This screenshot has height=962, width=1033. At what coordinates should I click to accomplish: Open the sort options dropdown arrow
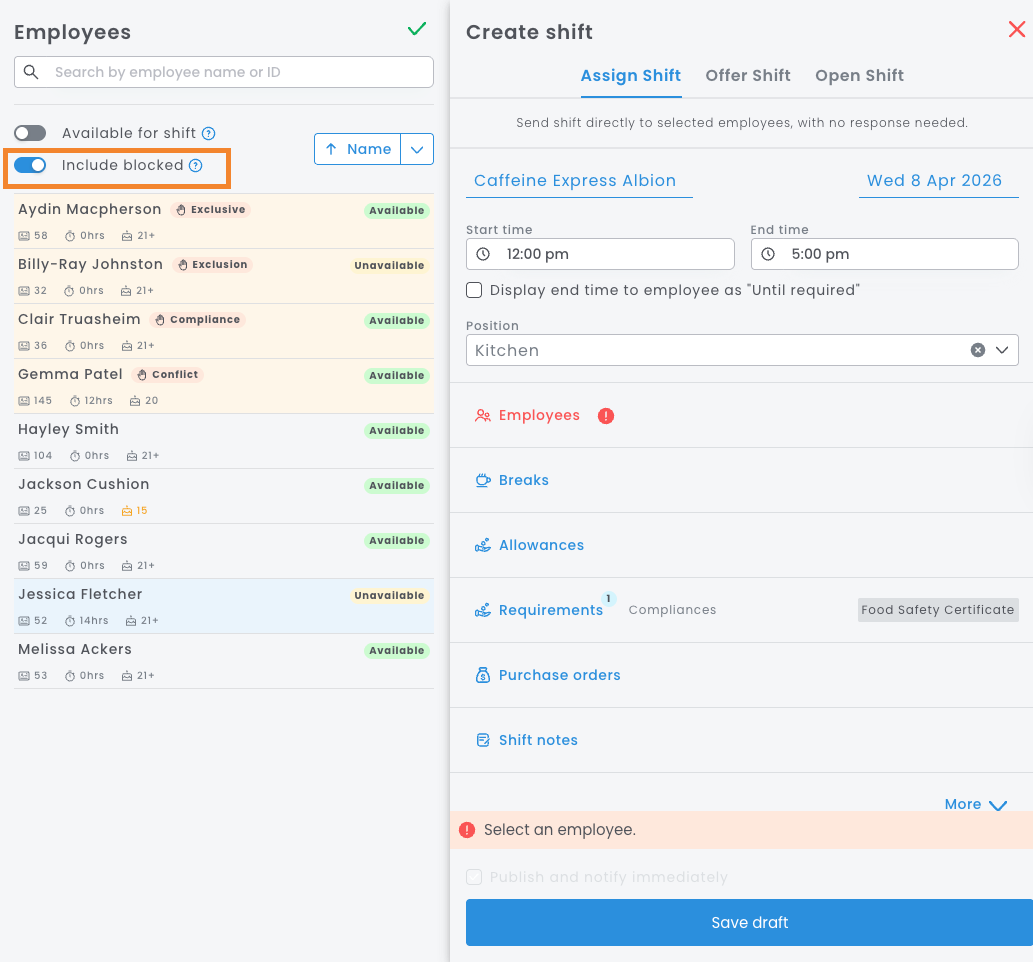pos(417,149)
